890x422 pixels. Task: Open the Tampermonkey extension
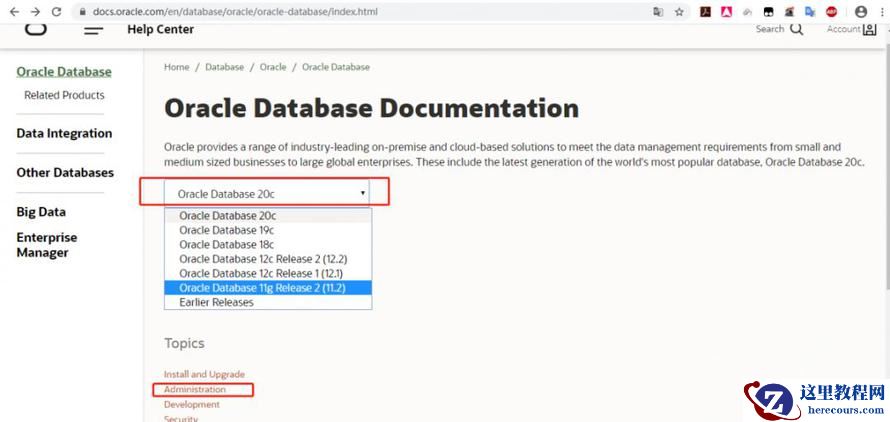click(767, 12)
